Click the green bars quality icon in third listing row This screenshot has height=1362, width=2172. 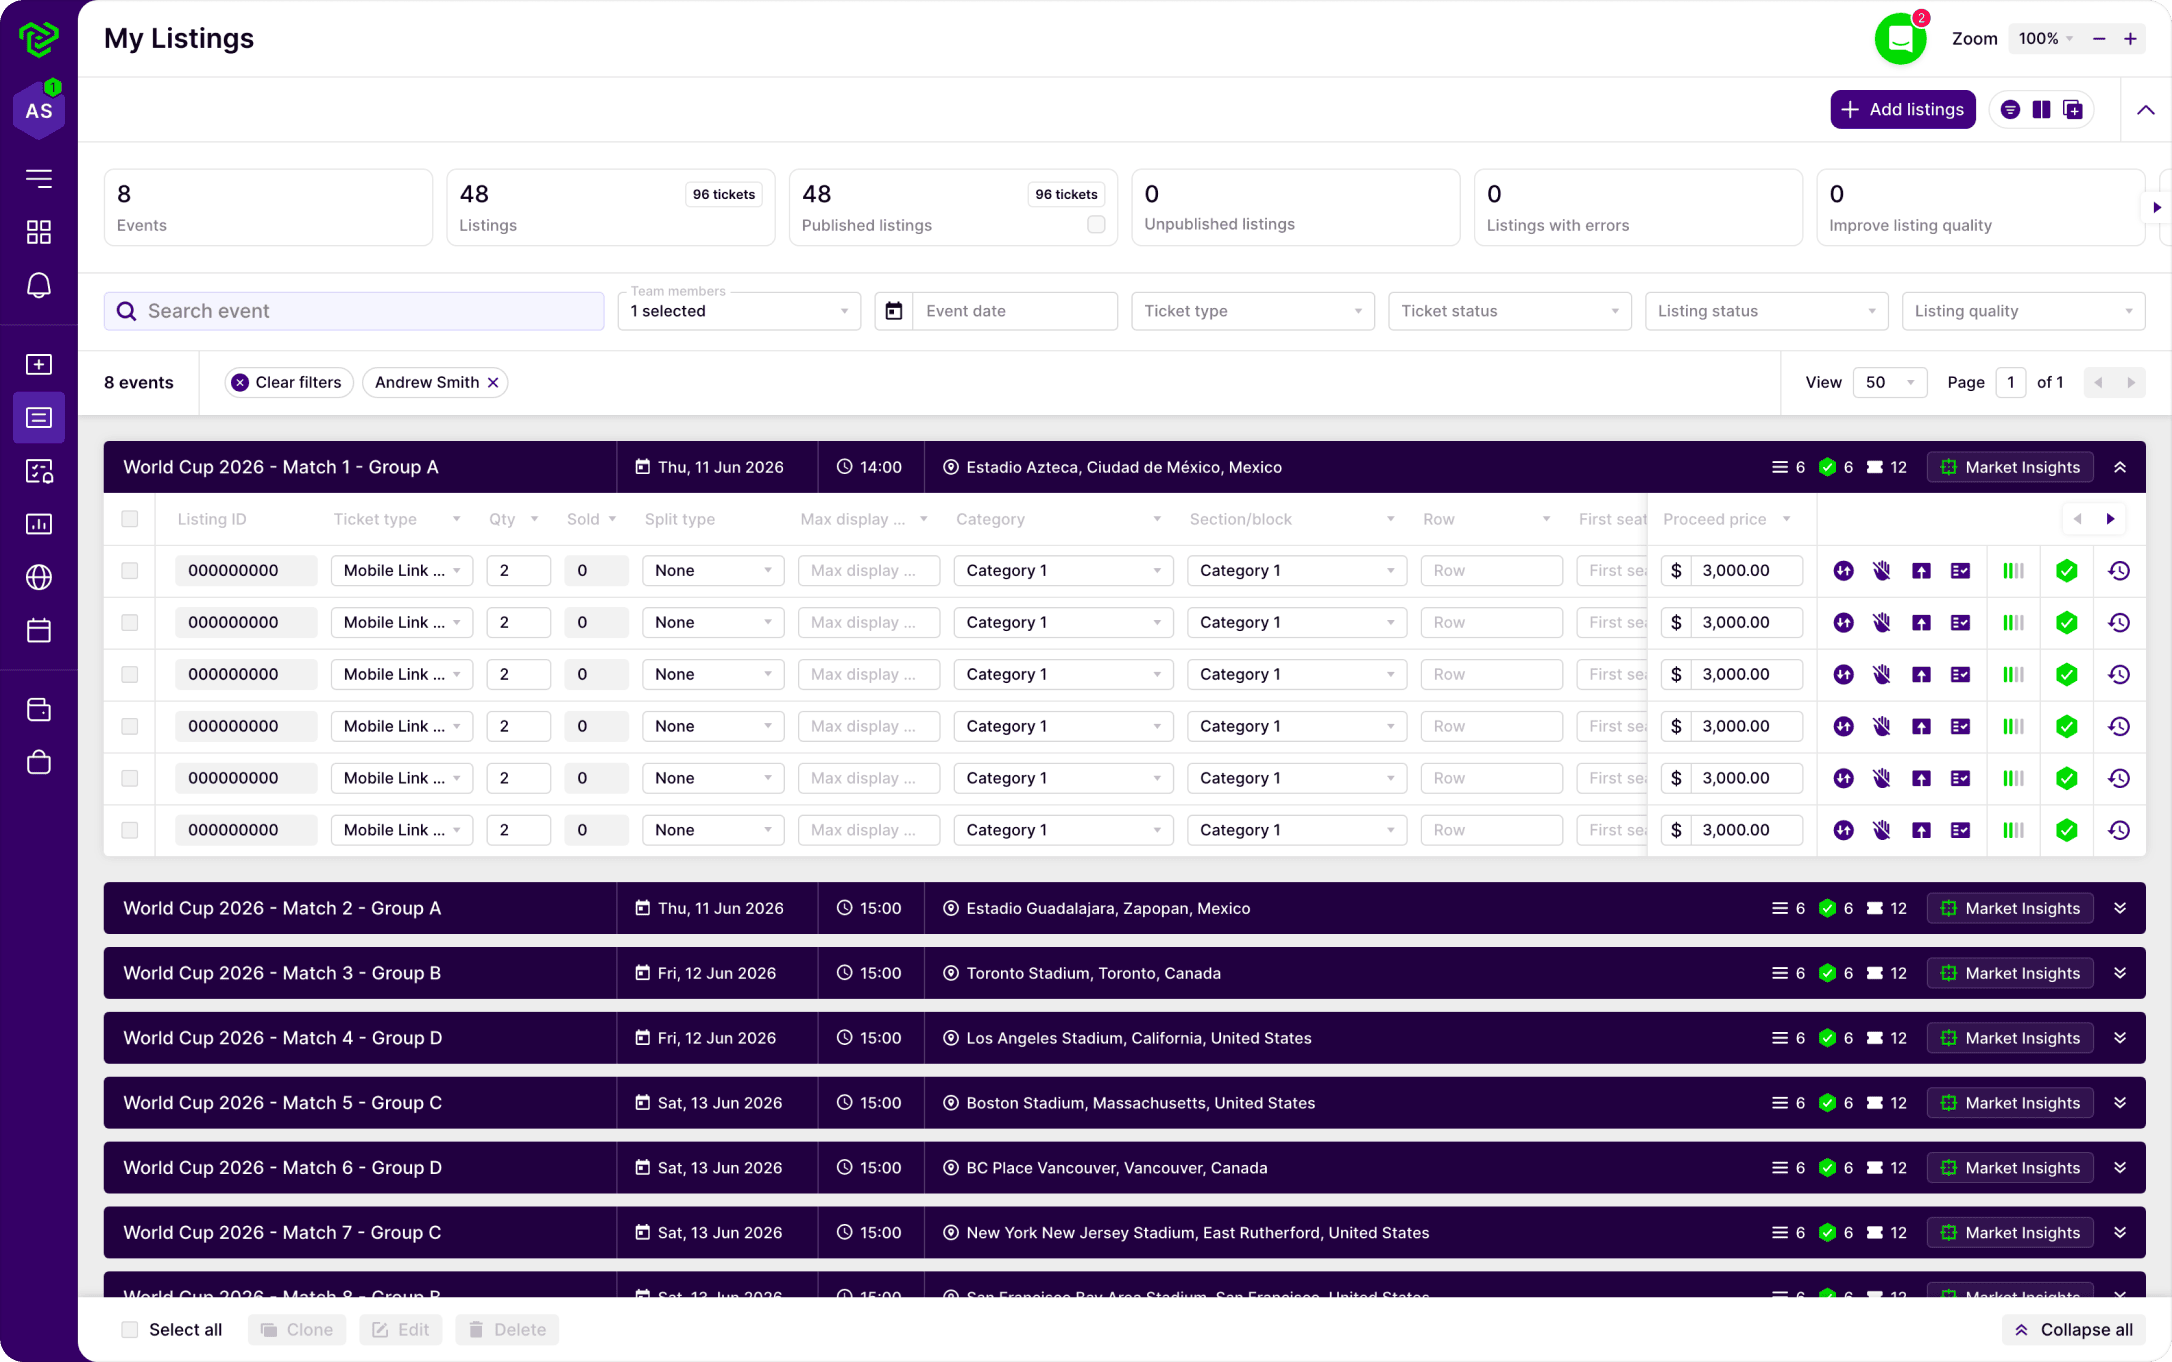(x=2013, y=675)
